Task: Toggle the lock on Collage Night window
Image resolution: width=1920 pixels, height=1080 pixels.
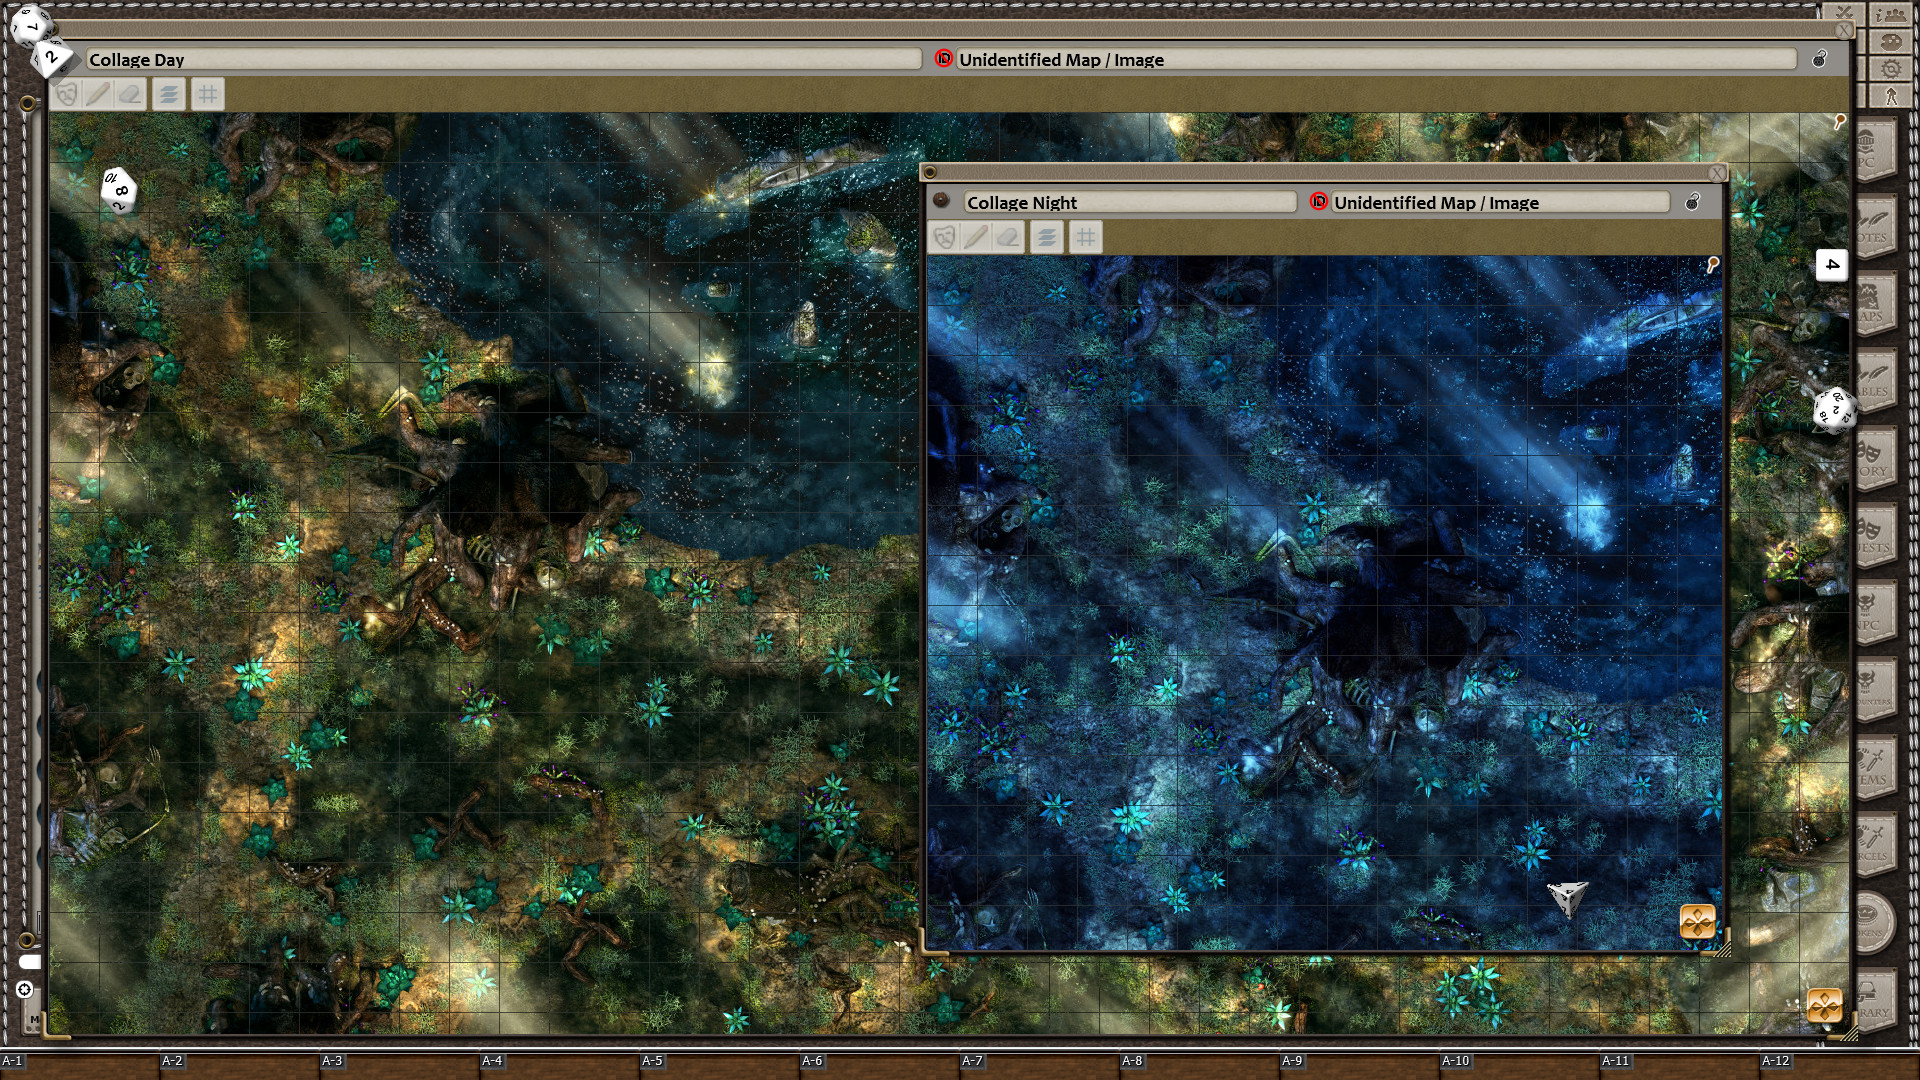Action: tap(1692, 202)
